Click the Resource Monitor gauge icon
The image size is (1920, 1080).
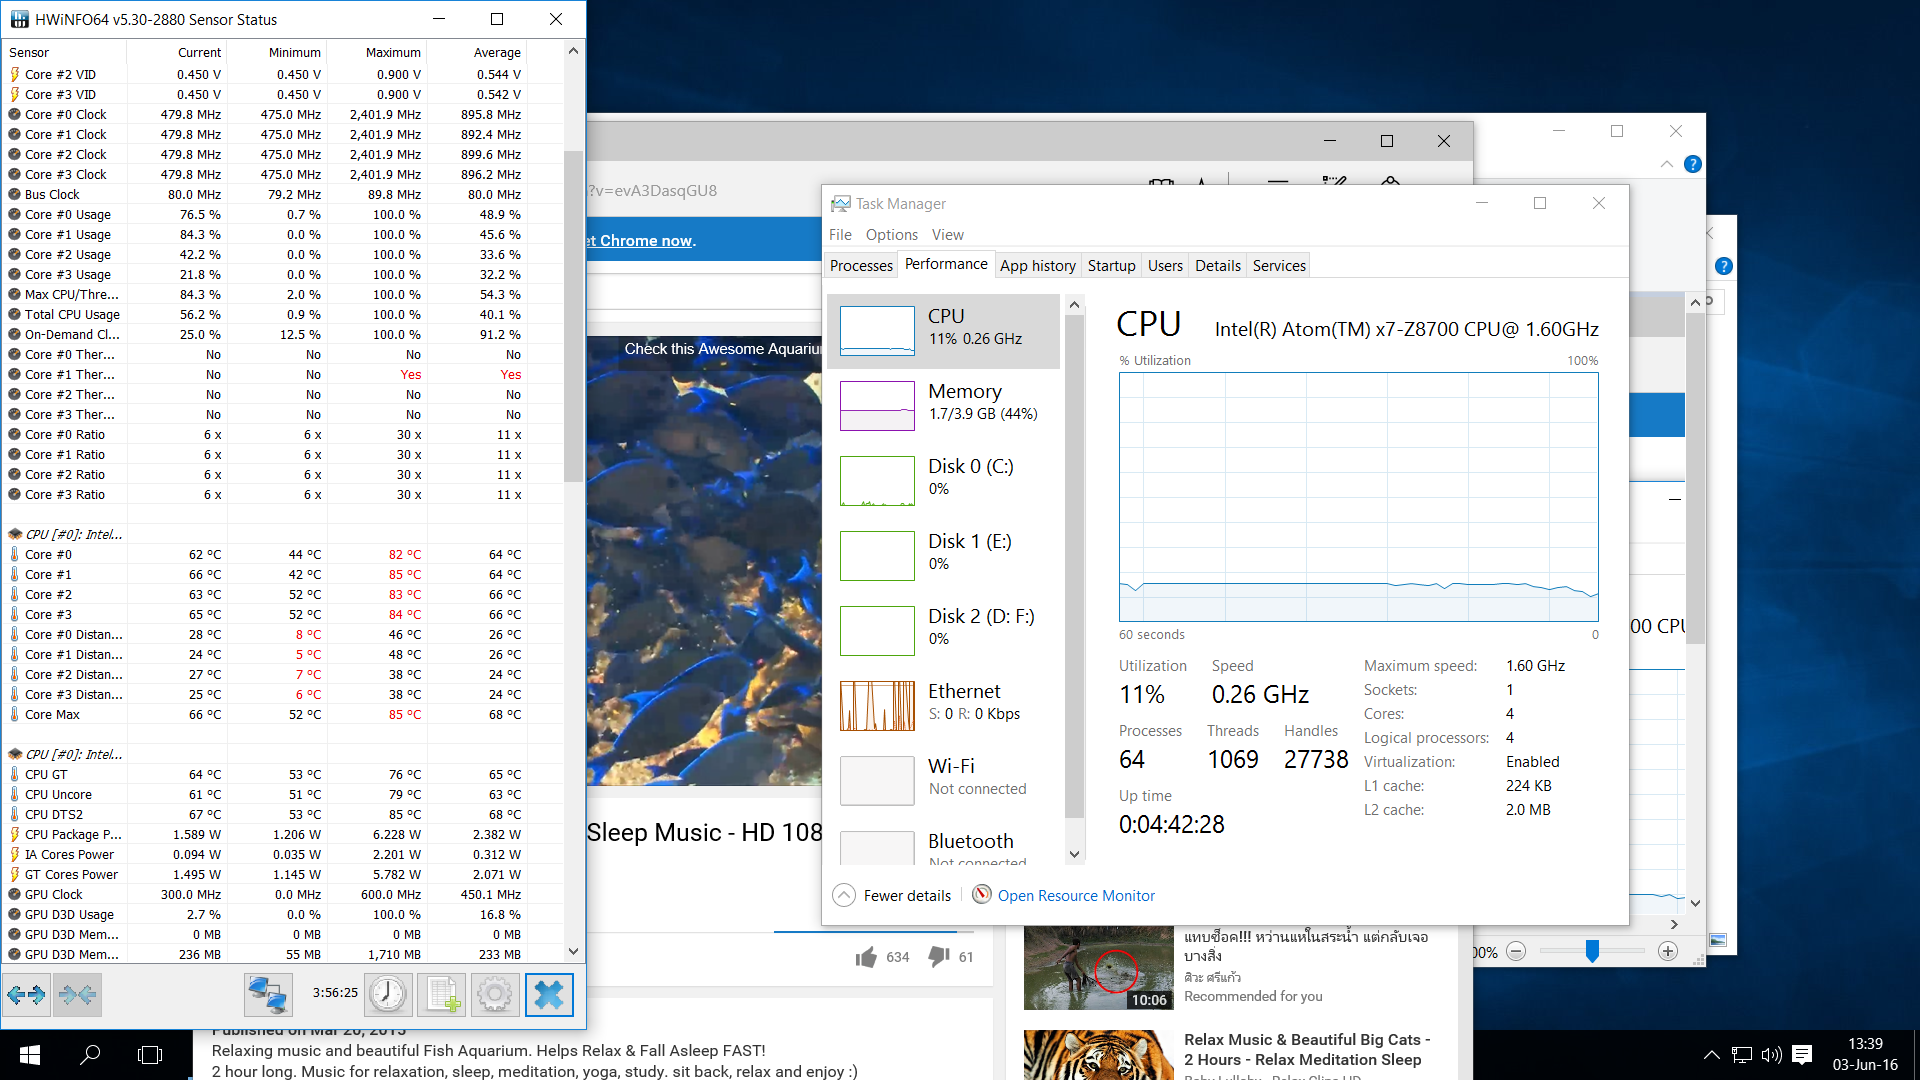[982, 894]
